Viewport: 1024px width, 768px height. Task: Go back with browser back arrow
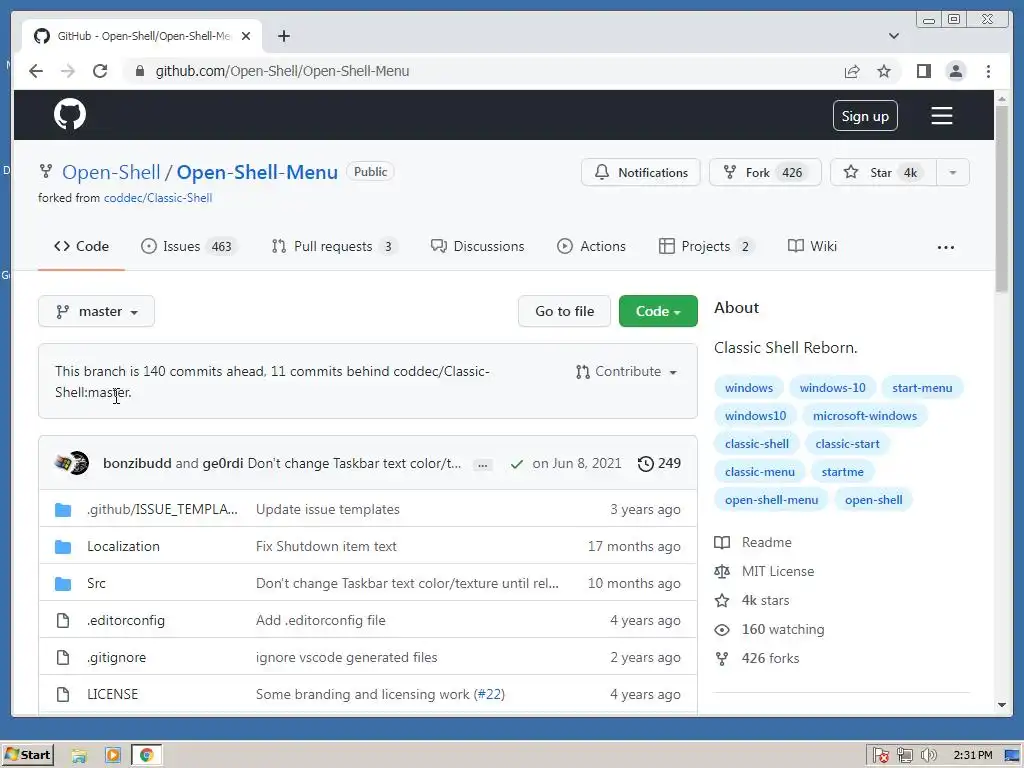click(36, 71)
